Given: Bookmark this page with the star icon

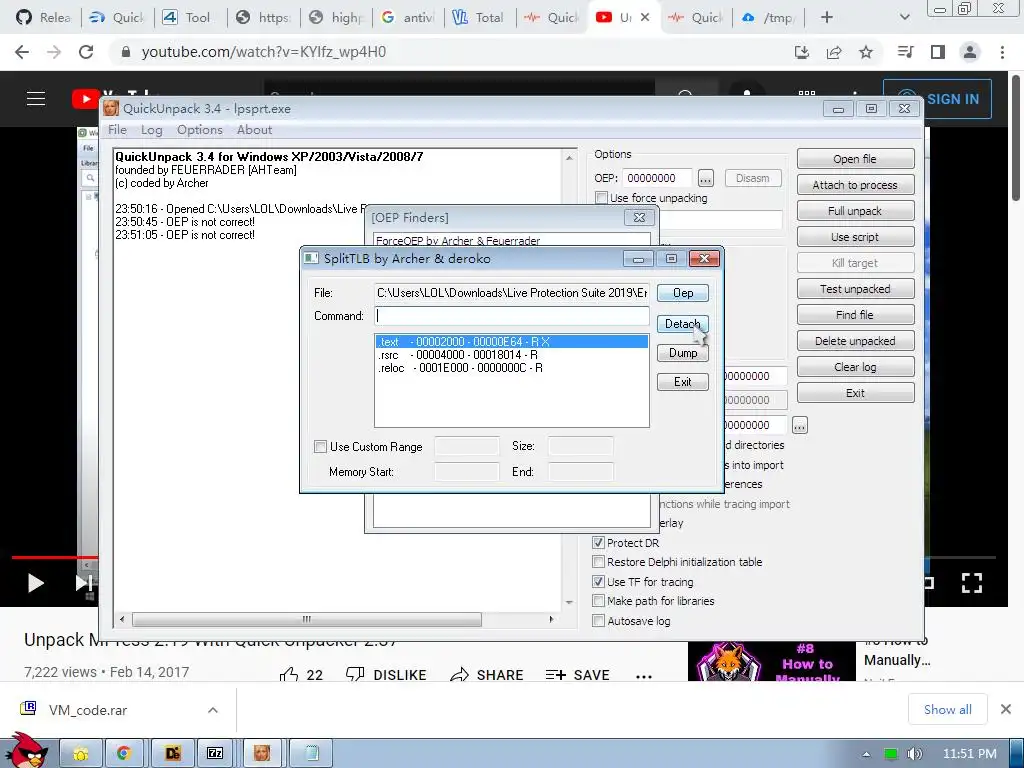Looking at the screenshot, I should point(866,52).
